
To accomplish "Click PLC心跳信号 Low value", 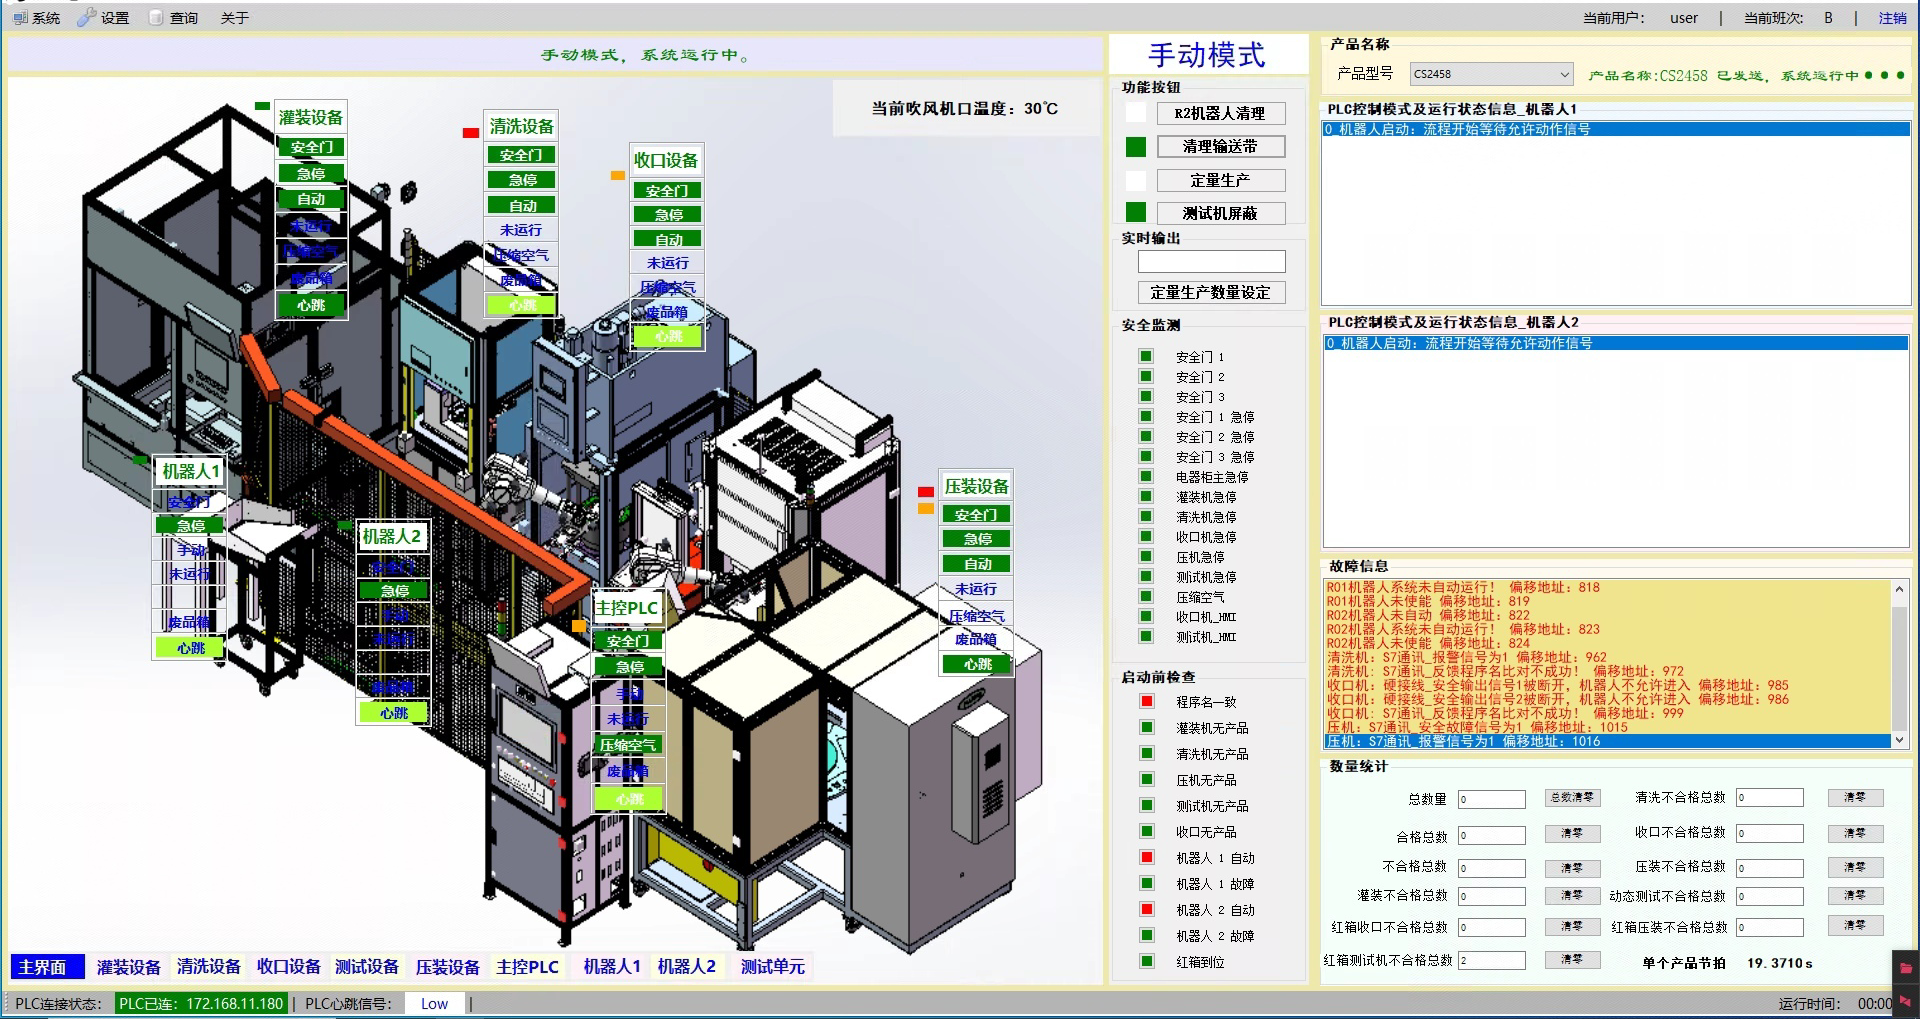I will click(x=434, y=1003).
